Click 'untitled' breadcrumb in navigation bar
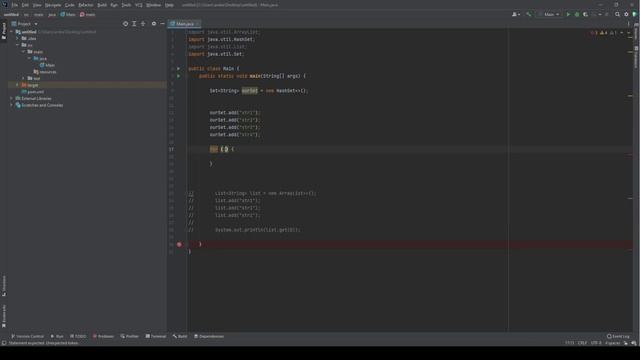The width and height of the screenshot is (640, 360). (x=11, y=14)
